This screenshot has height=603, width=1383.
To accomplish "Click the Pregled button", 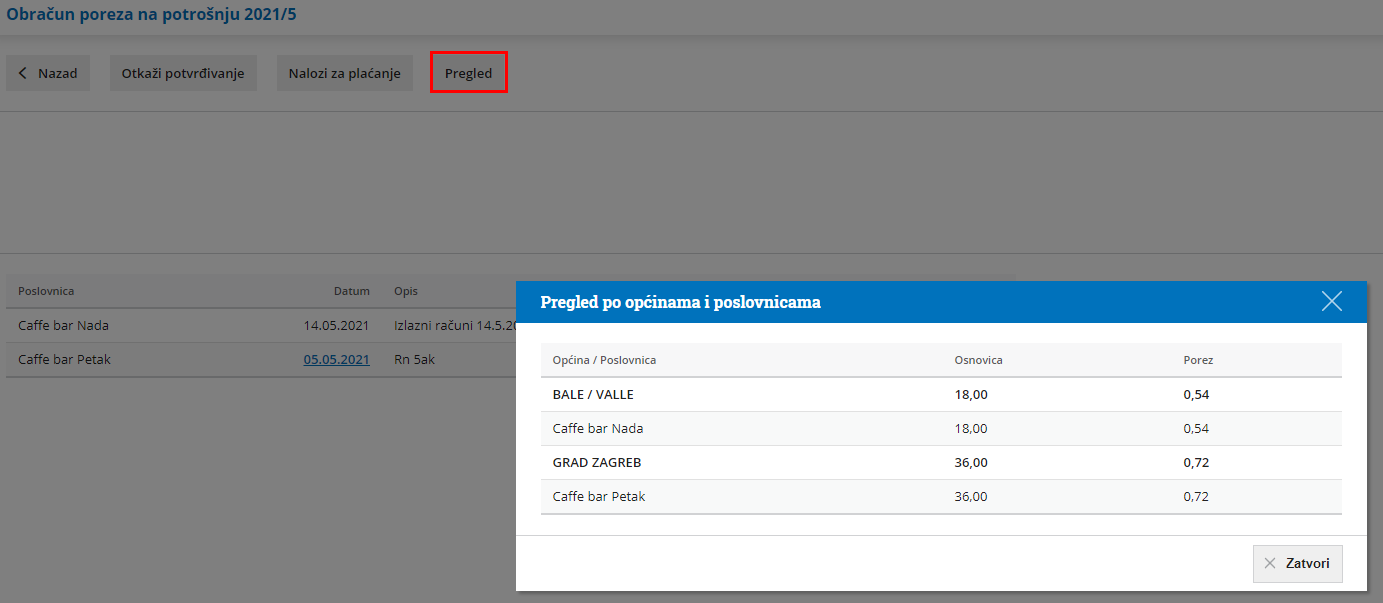I will coord(469,73).
